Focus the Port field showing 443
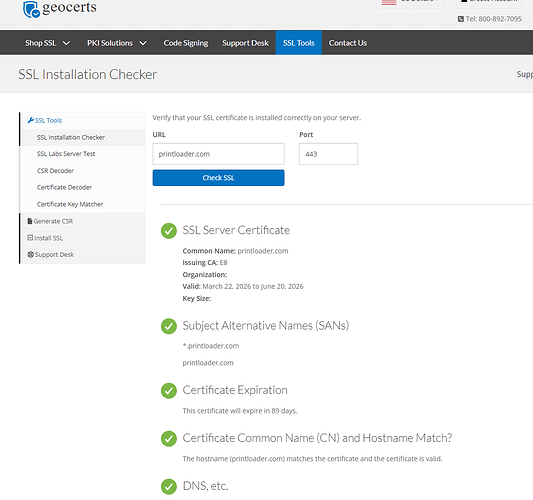 (328, 154)
